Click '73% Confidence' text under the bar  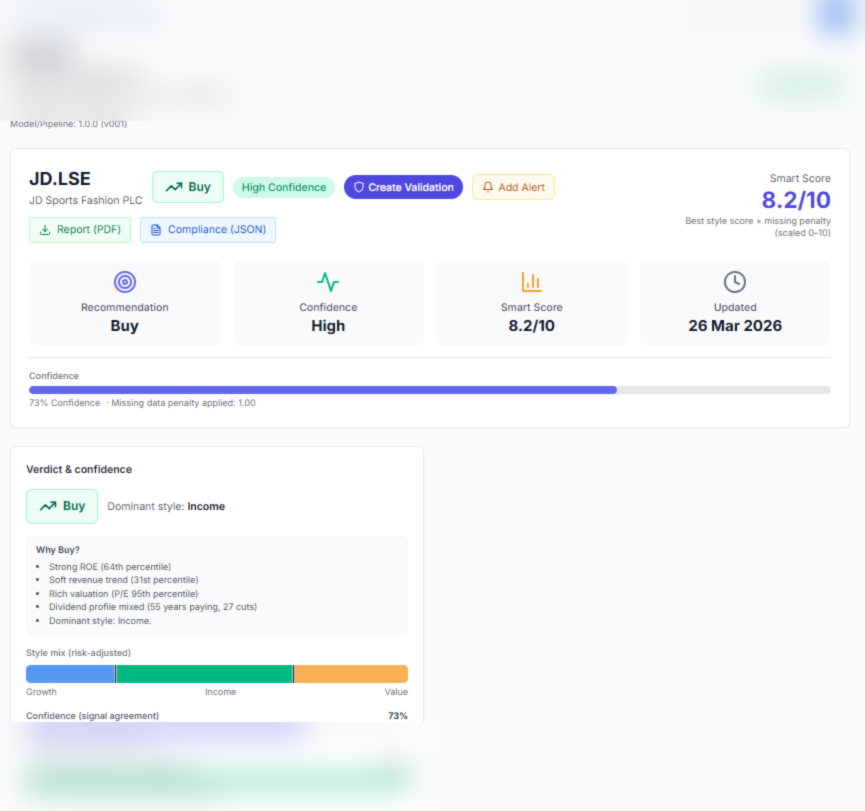65,403
